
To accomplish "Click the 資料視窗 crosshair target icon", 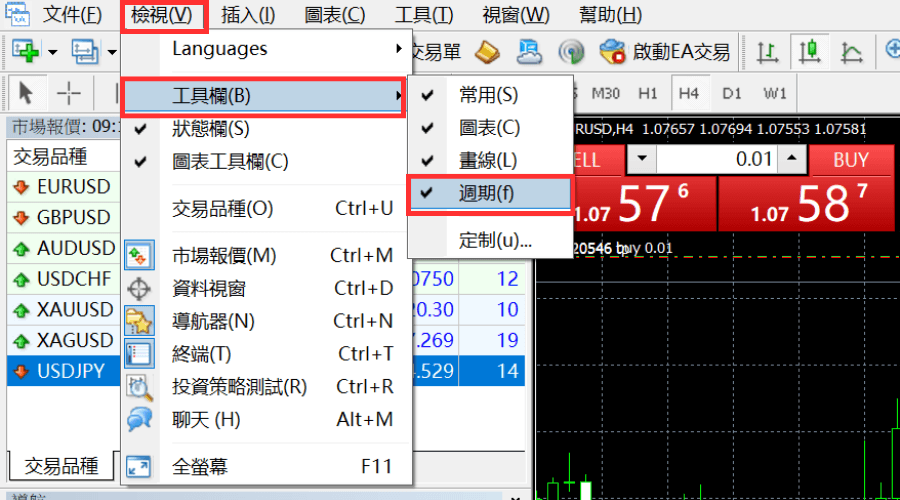I will tap(139, 289).
